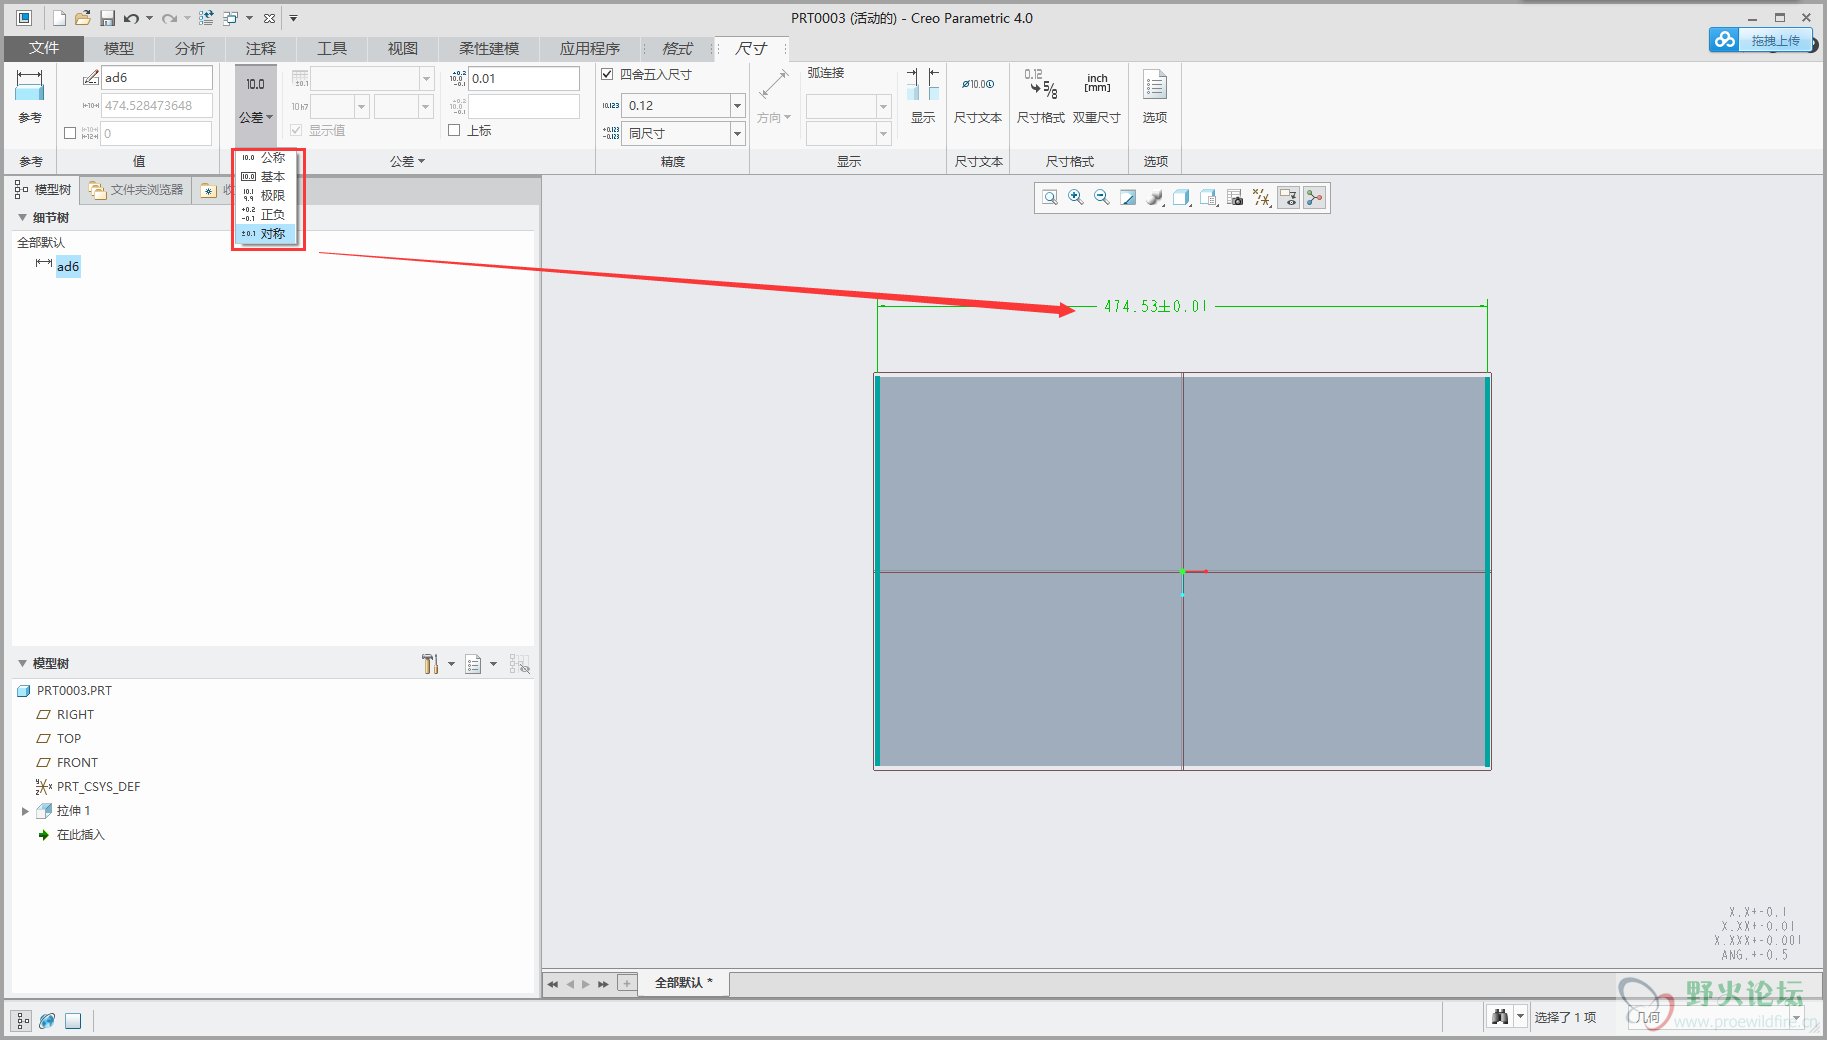Close the current window via the X-box icon
This screenshot has height=1040, width=1827.
click(269, 18)
